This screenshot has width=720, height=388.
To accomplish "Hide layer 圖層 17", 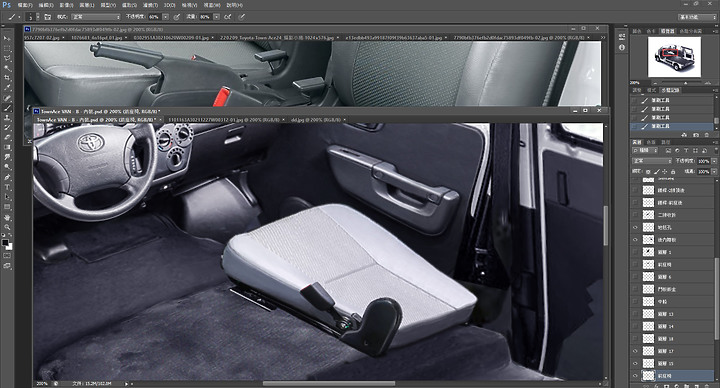I will click(x=636, y=351).
